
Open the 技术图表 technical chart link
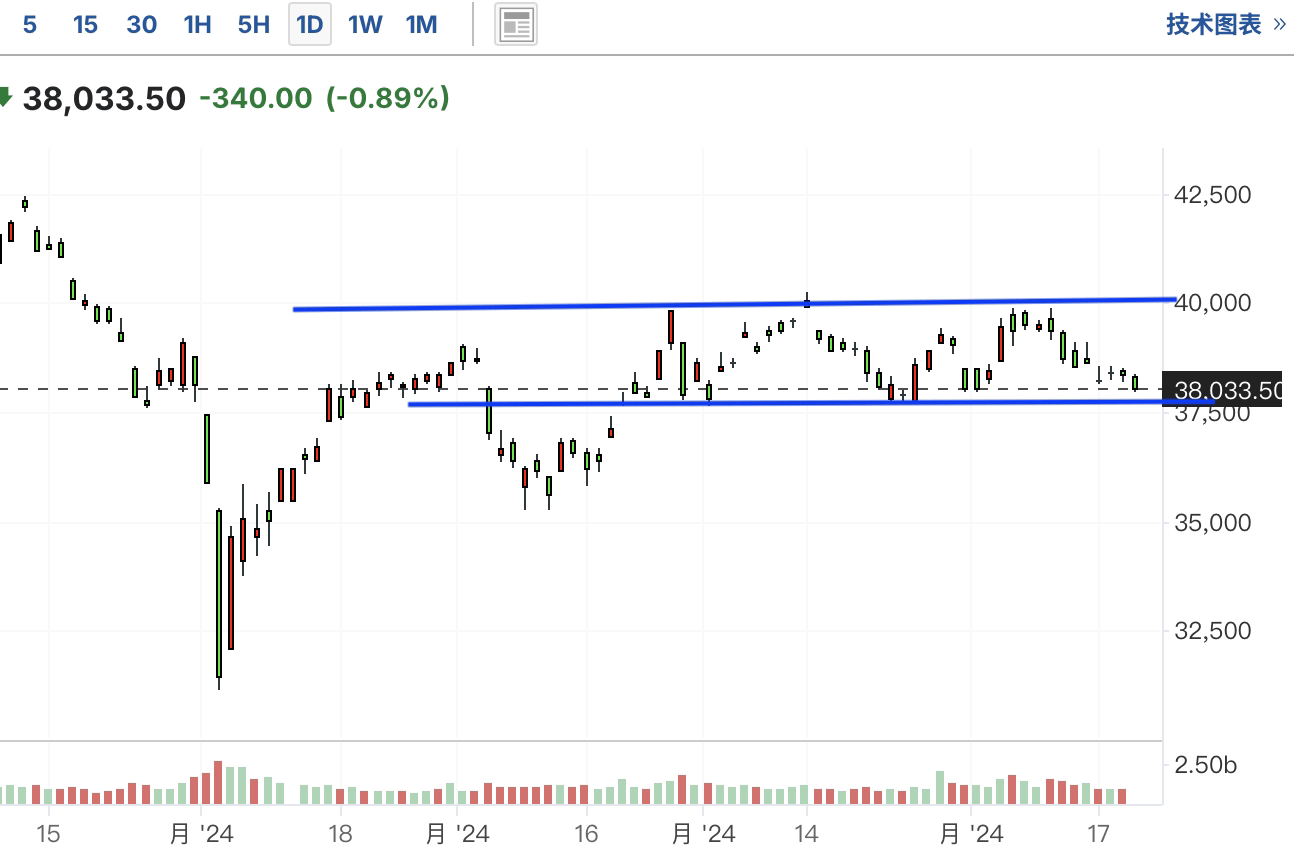tap(1226, 25)
